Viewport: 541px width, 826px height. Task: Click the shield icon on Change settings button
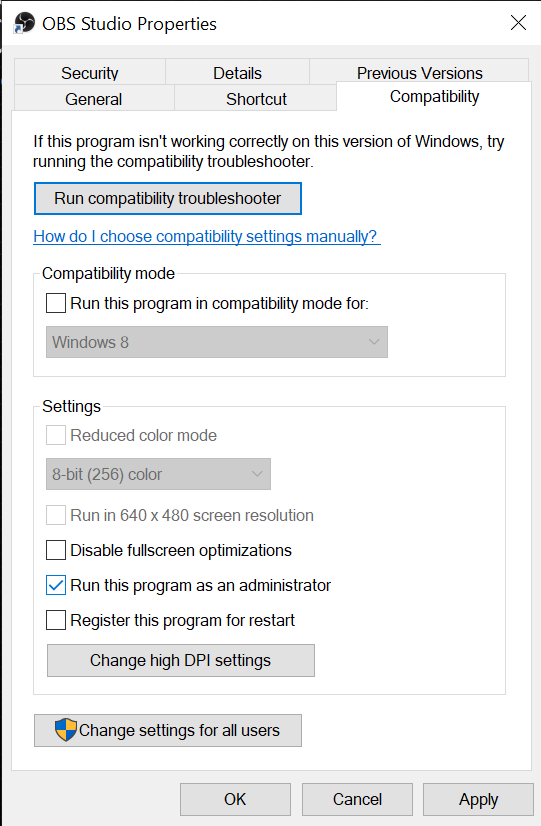66,730
